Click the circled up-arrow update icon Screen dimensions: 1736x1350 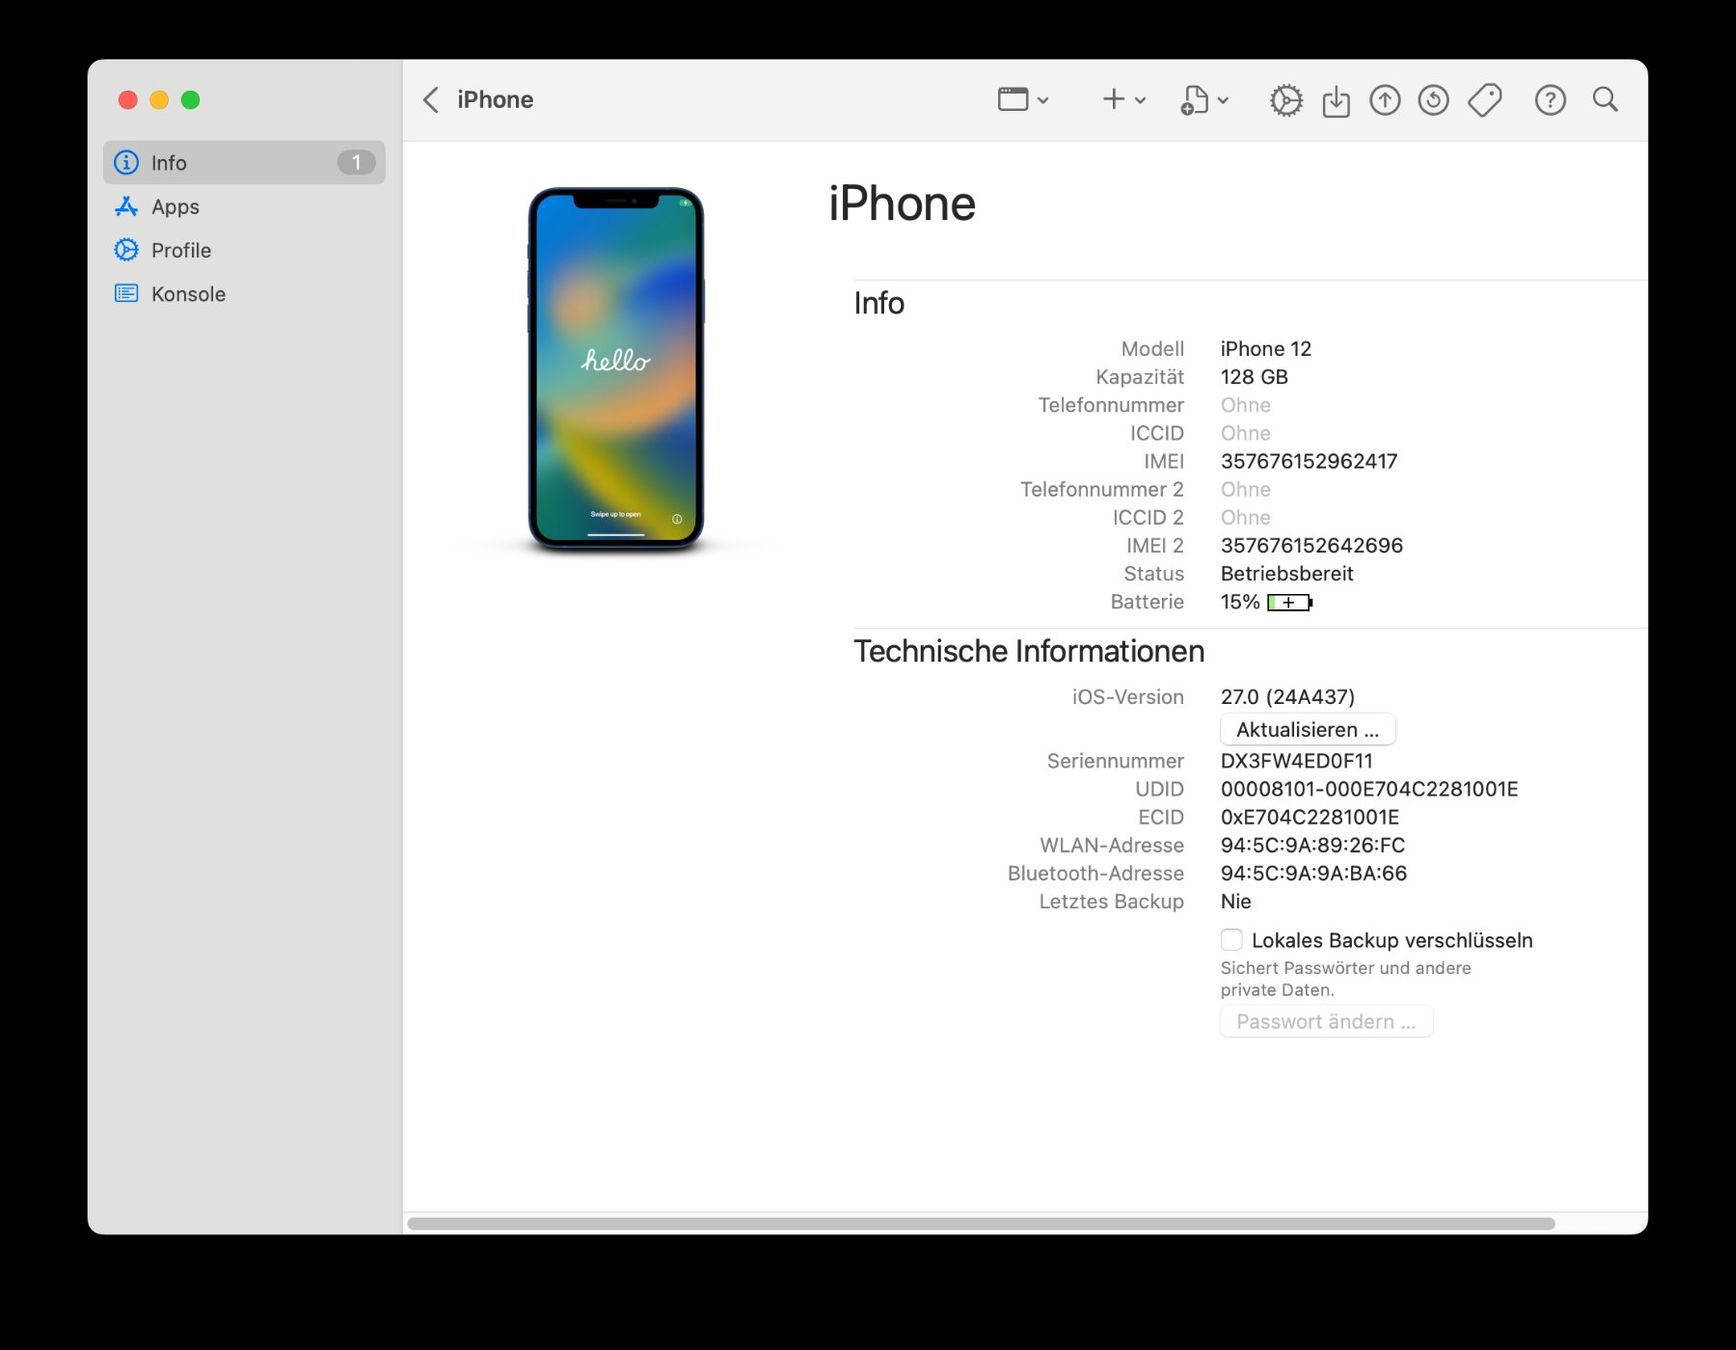pos(1385,100)
